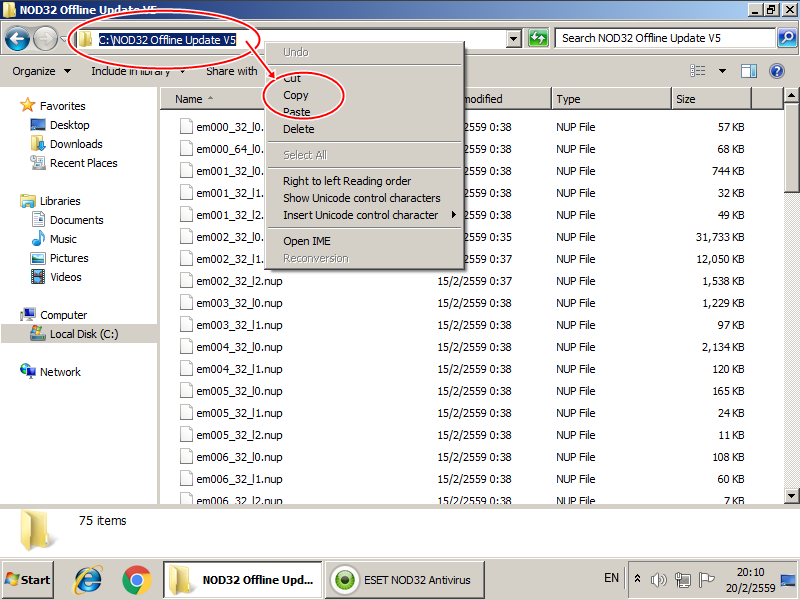Click the clock showing 20:10

click(751, 572)
